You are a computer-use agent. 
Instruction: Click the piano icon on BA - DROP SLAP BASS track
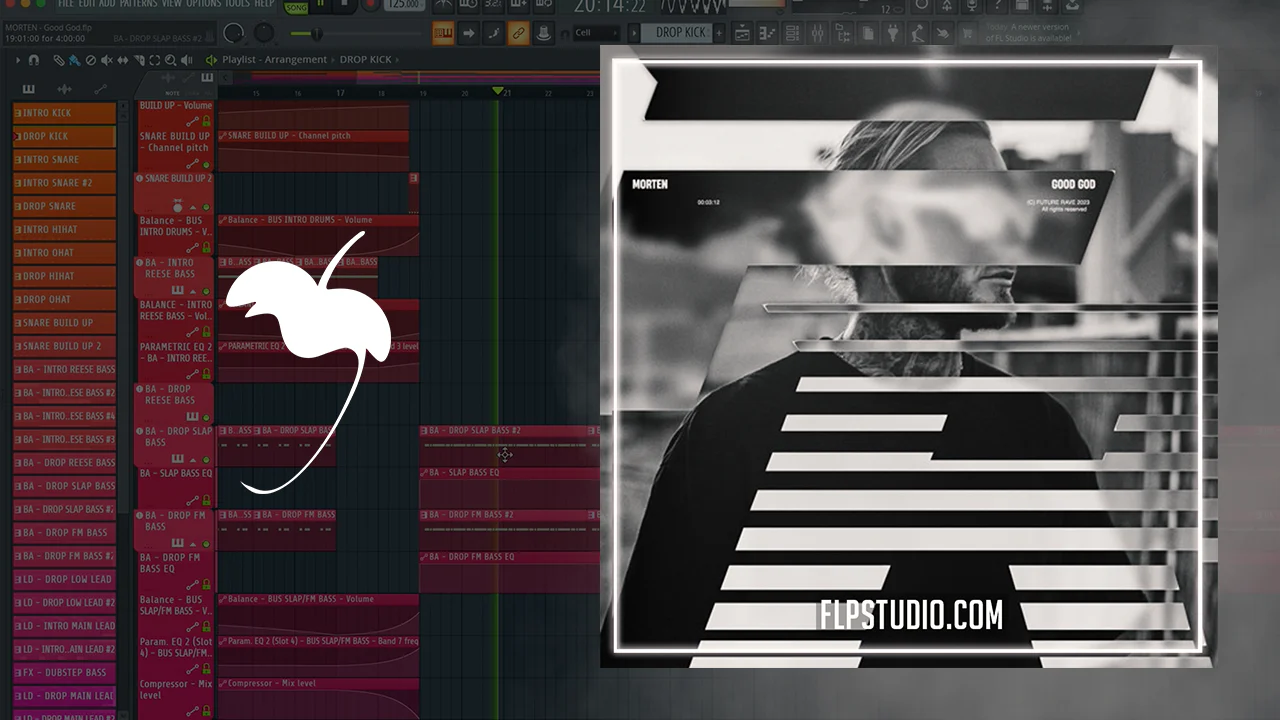coord(178,459)
